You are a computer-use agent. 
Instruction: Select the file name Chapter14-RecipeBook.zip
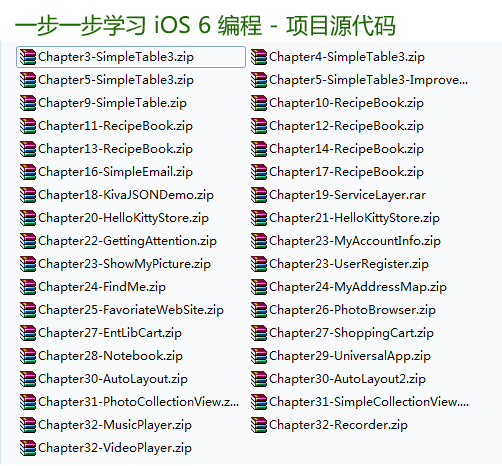pos(346,149)
